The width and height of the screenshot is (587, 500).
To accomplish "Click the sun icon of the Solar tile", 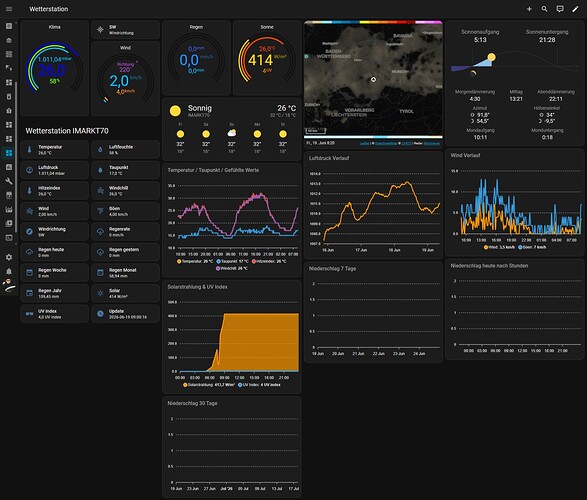I will click(100, 293).
